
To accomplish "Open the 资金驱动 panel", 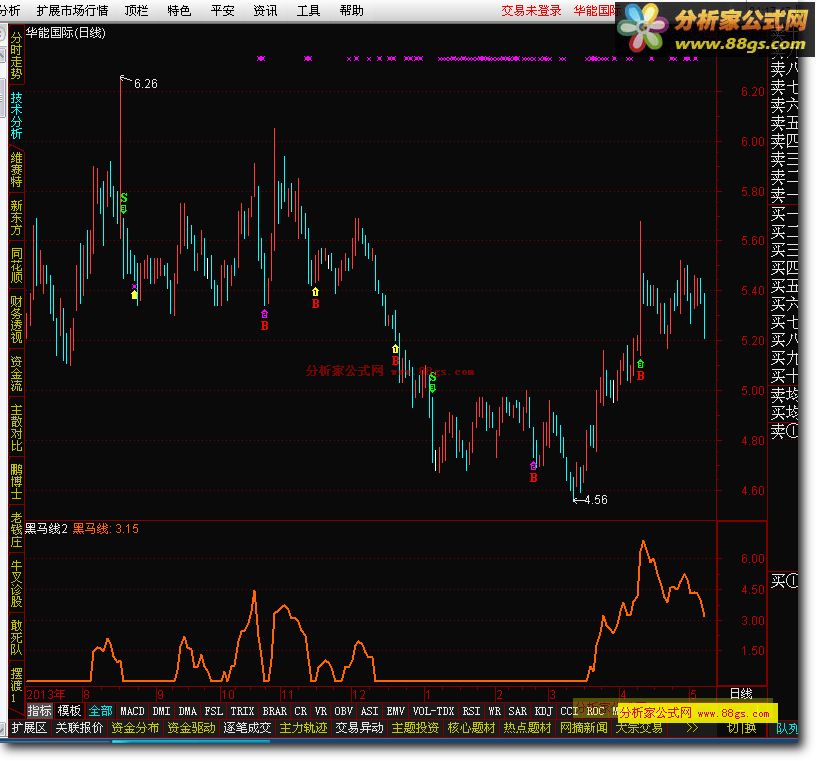I will pyautogui.click(x=191, y=728).
